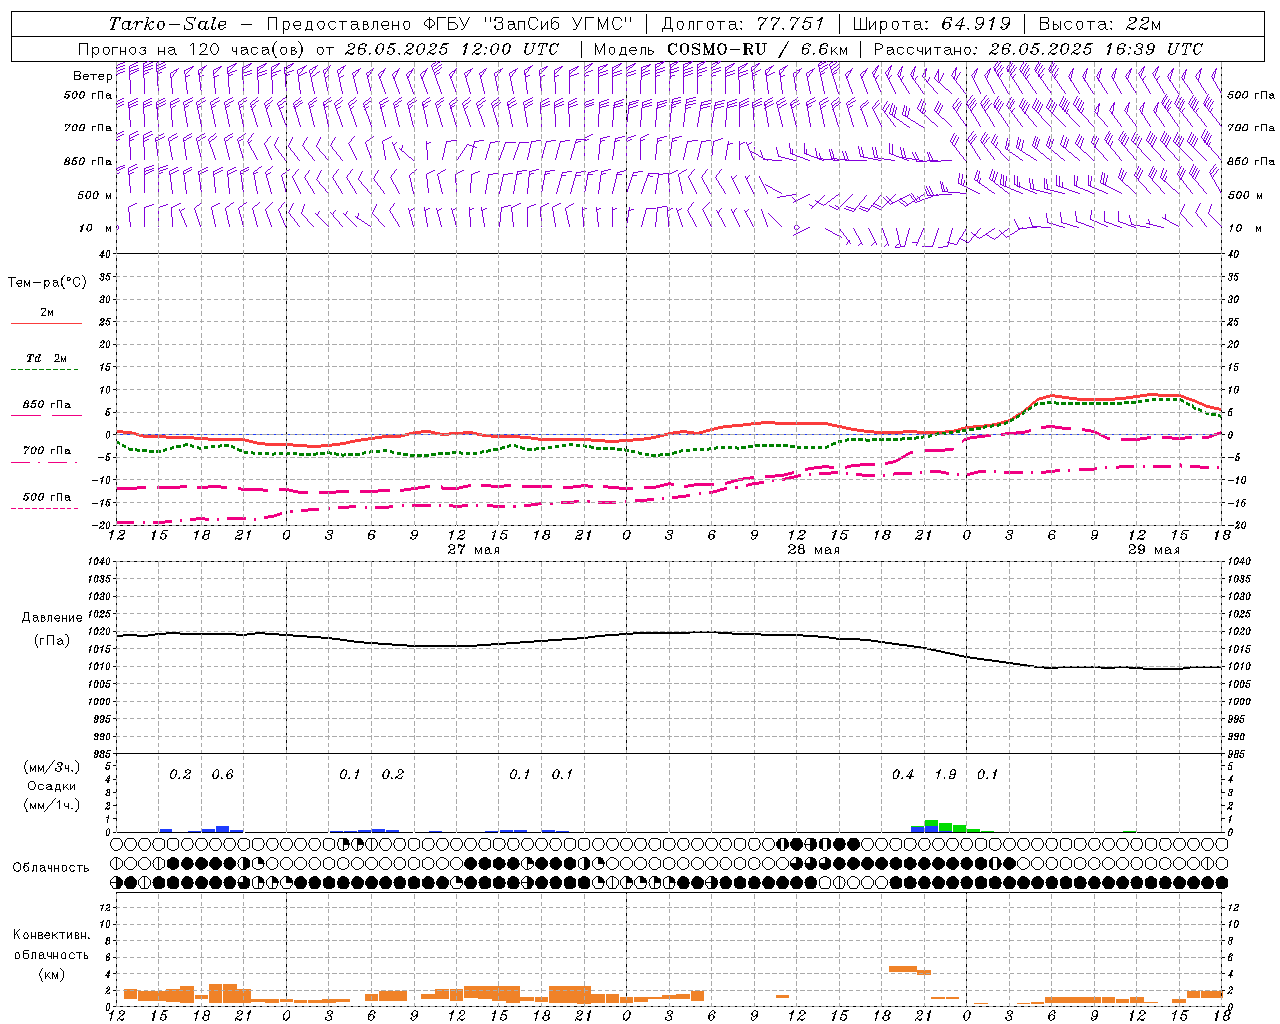
Task: Click the Широта: 64.919 latitude value
Action: pos(932,24)
